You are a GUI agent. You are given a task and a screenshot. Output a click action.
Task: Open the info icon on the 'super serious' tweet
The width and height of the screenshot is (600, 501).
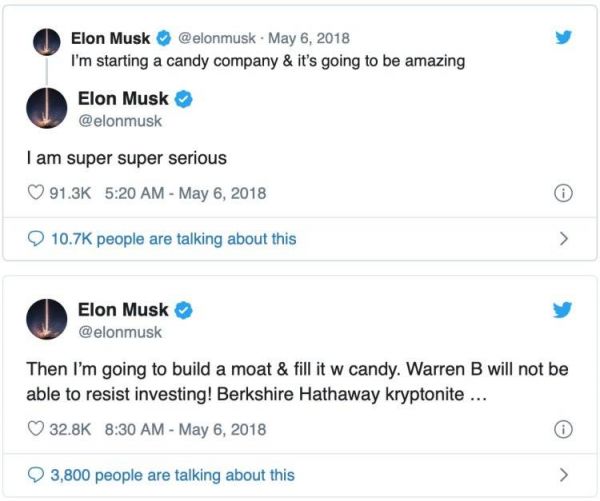point(563,192)
